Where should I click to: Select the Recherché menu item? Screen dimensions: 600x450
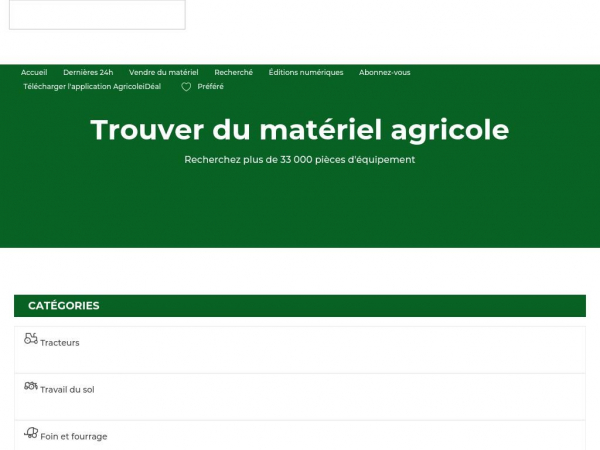[233, 72]
